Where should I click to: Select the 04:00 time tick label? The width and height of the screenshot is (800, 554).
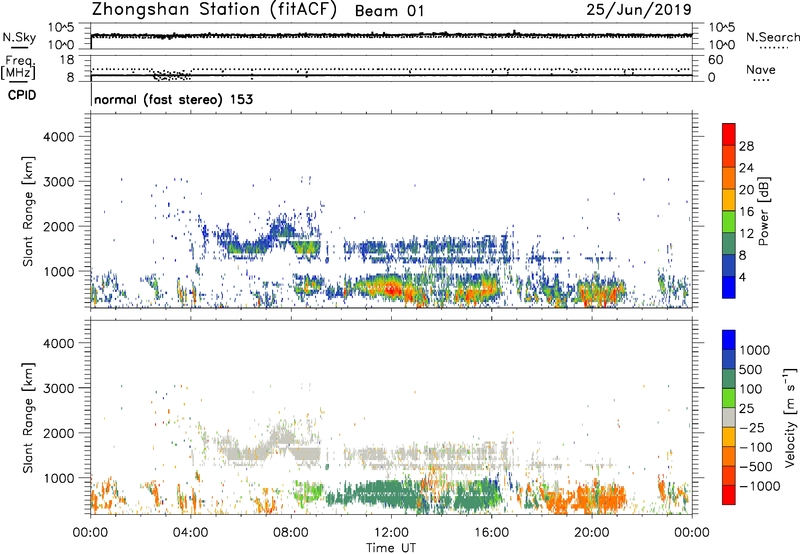click(190, 533)
